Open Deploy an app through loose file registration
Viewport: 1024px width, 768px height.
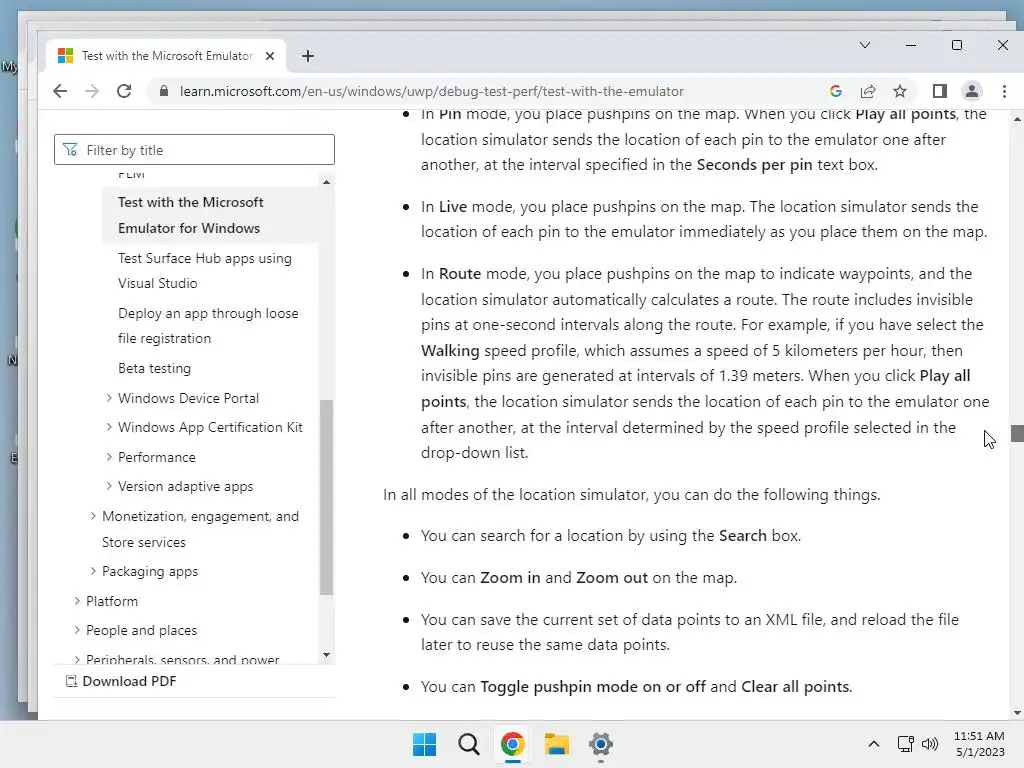click(x=208, y=326)
